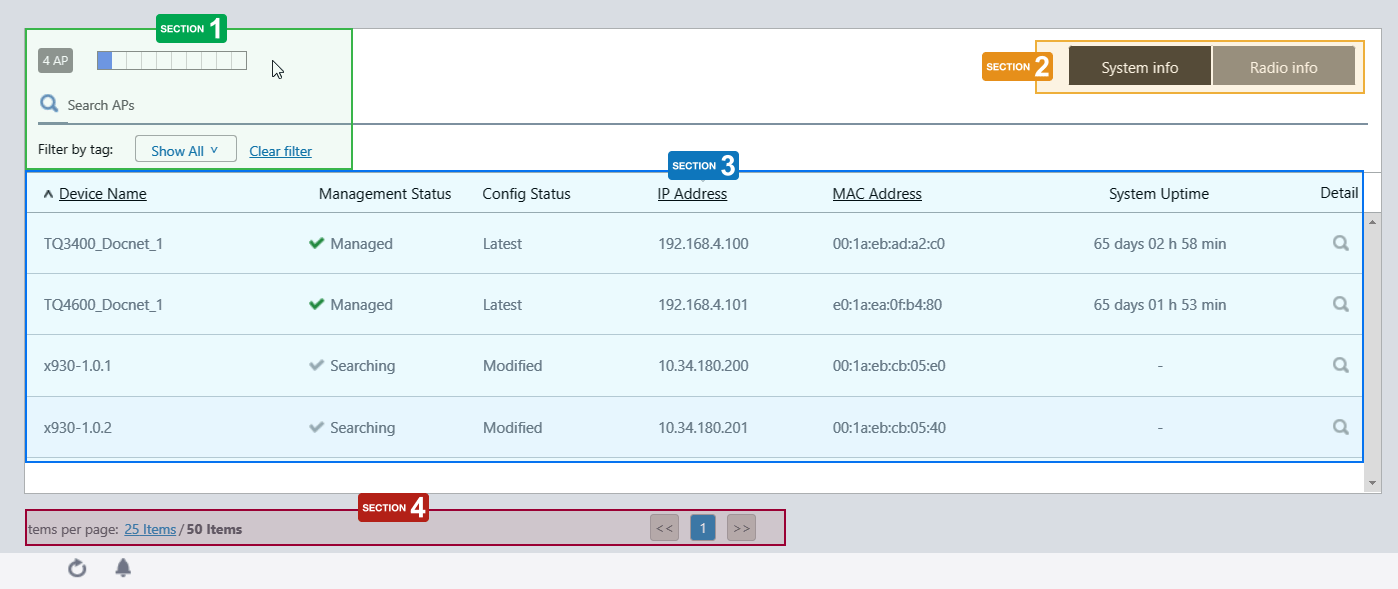Click the AP usage progress bar
The width and height of the screenshot is (1398, 589).
pyautogui.click(x=171, y=61)
